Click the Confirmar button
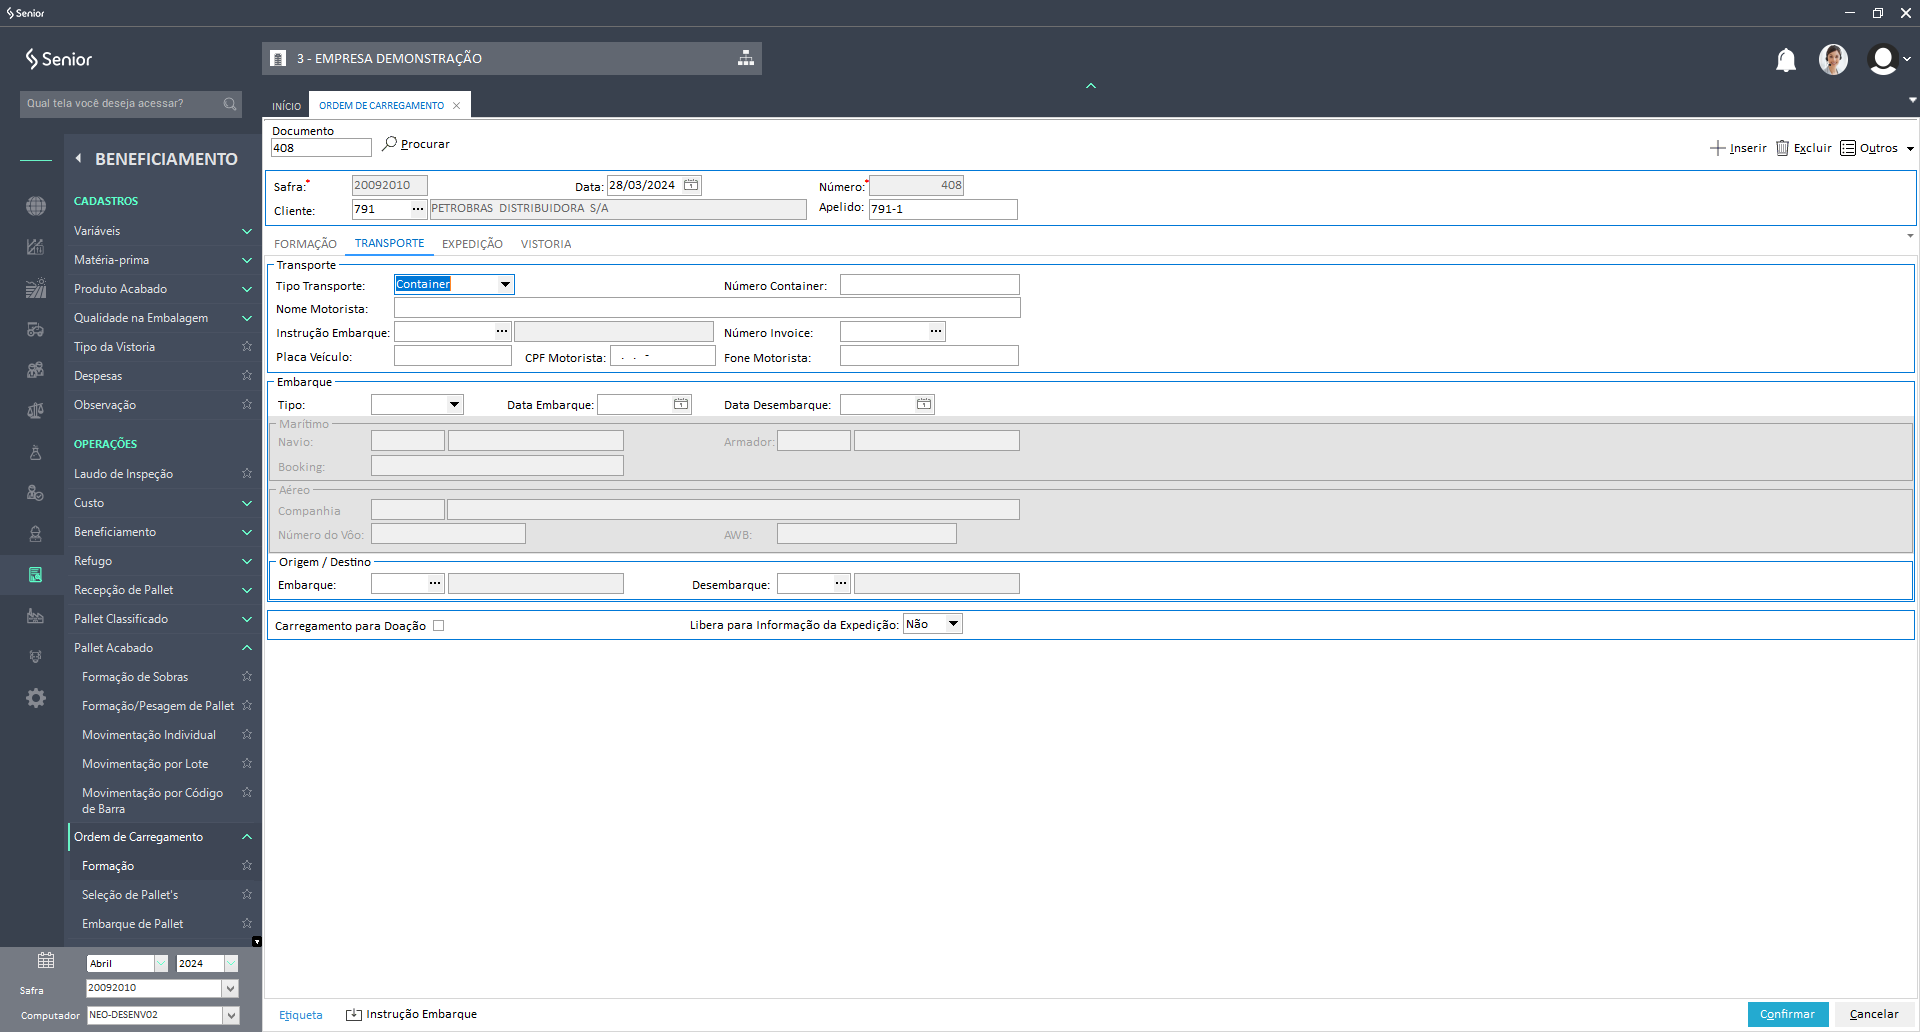Screen dimensions: 1920x1032 click(x=1787, y=1014)
